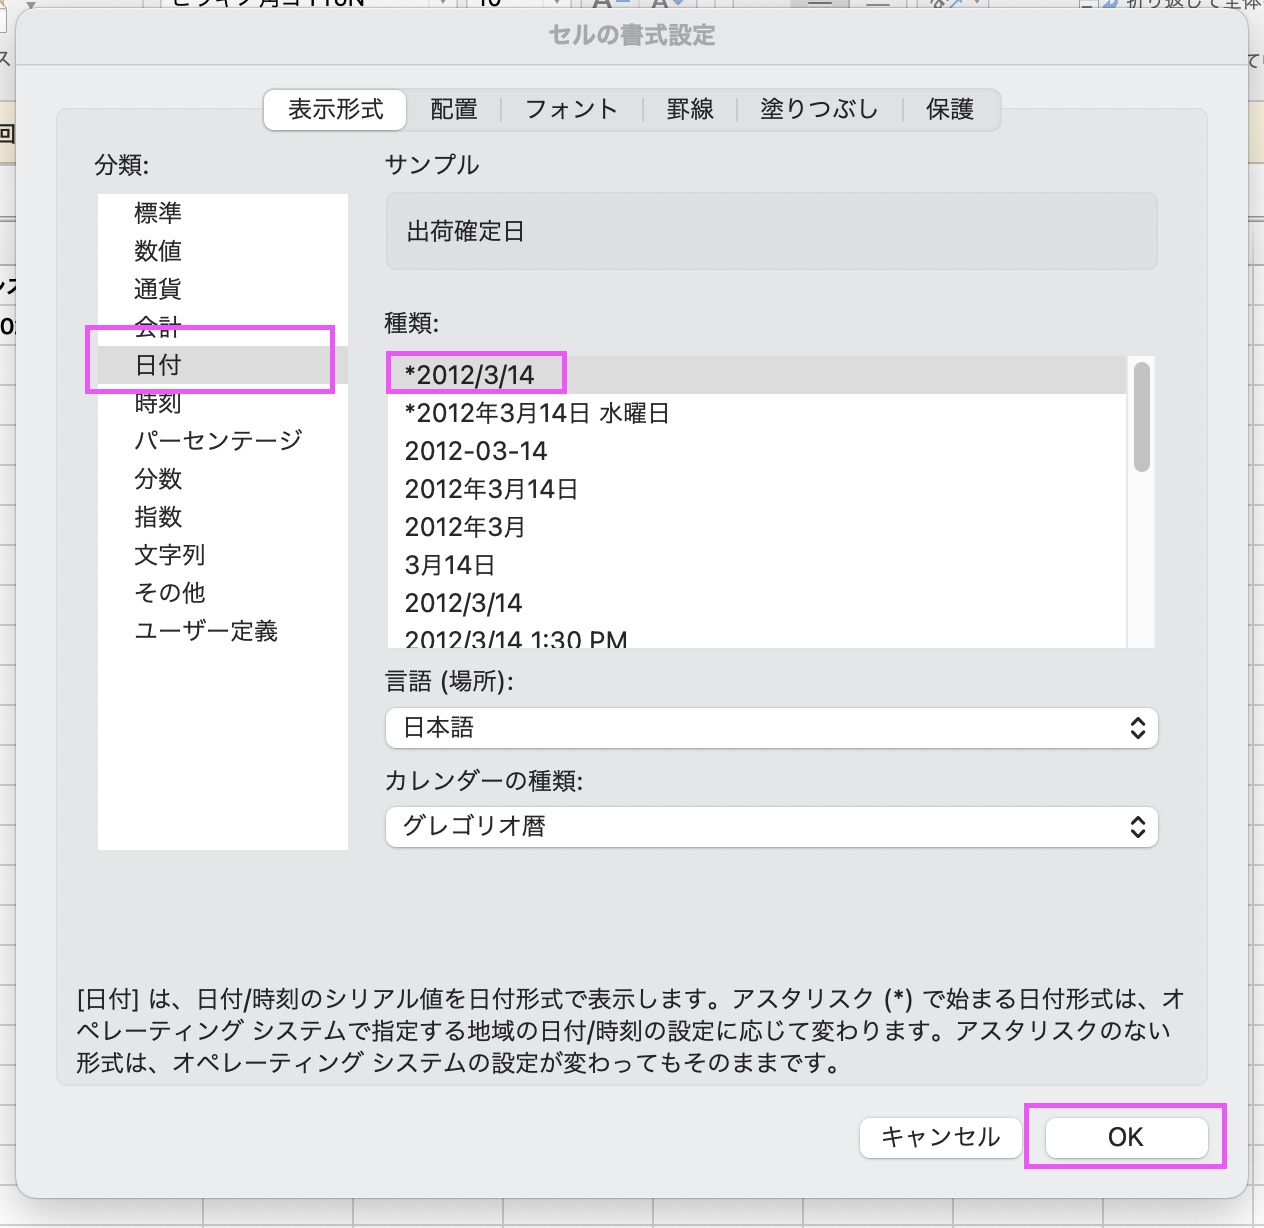This screenshot has height=1228, width=1264.
Task: Choose date format 2012-03-14
Action: pyautogui.click(x=476, y=451)
